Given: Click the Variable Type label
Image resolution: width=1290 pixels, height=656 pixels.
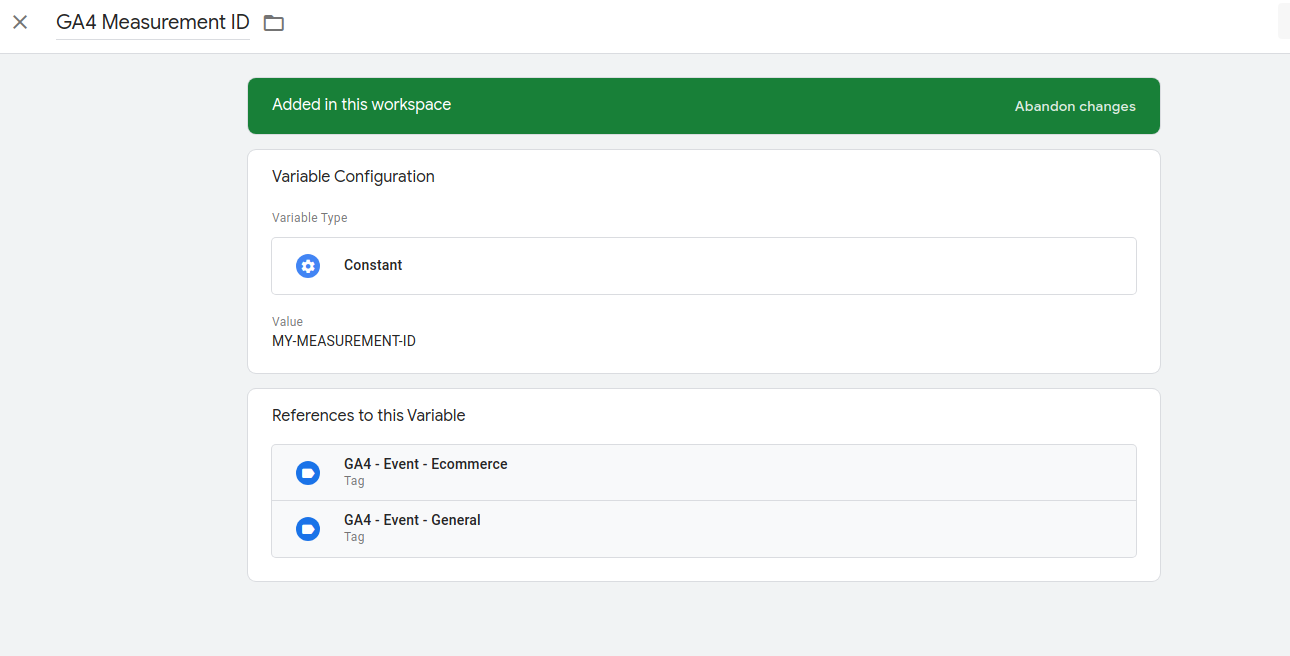Looking at the screenshot, I should point(310,218).
